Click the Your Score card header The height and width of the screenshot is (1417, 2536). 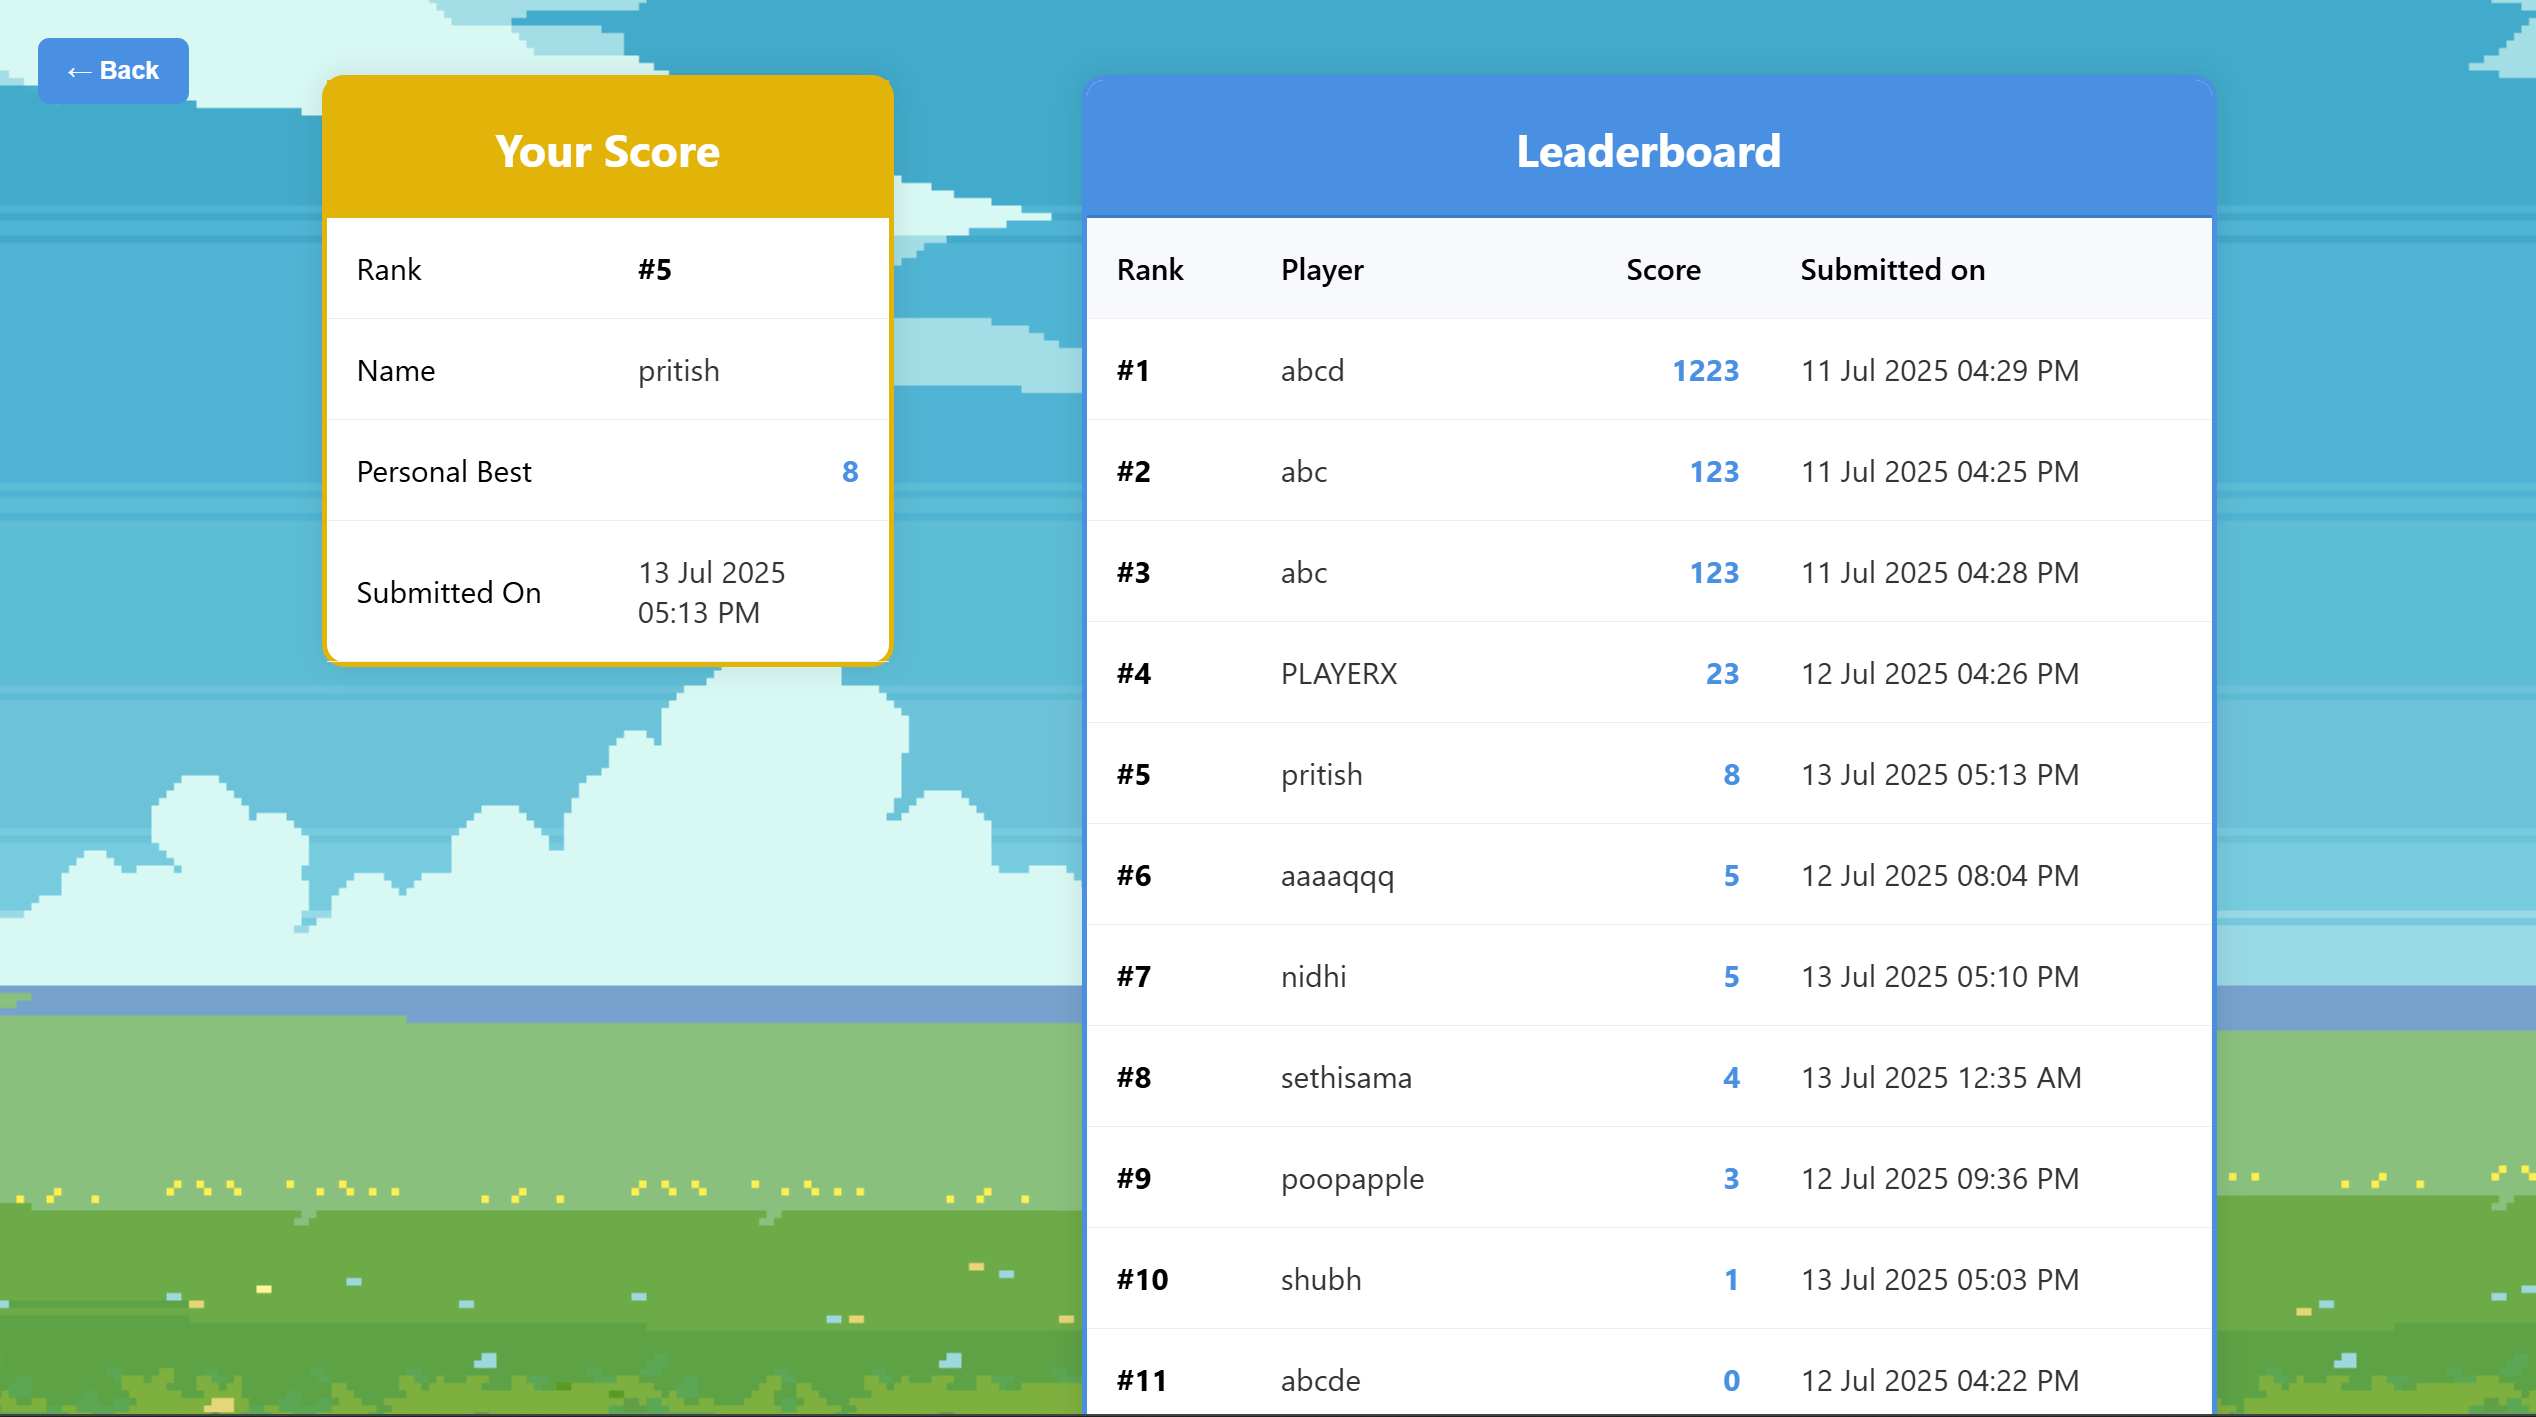click(607, 151)
